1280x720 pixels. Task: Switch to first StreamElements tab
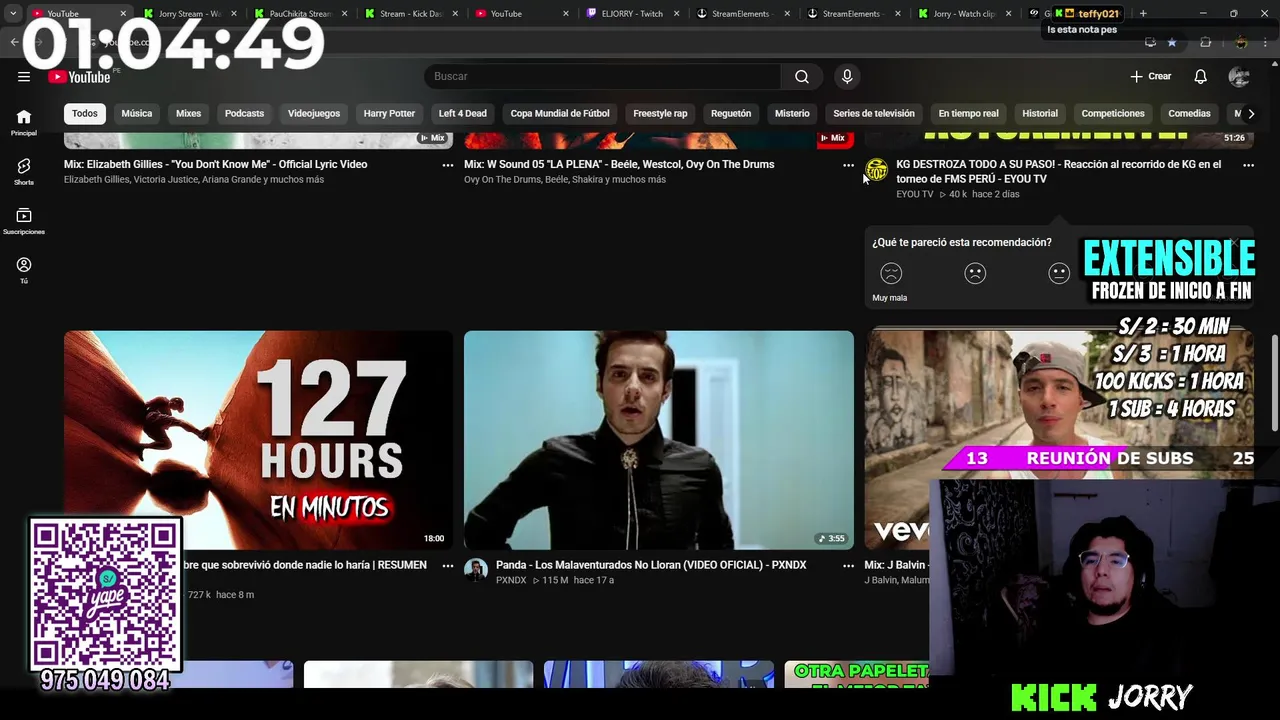pos(742,13)
